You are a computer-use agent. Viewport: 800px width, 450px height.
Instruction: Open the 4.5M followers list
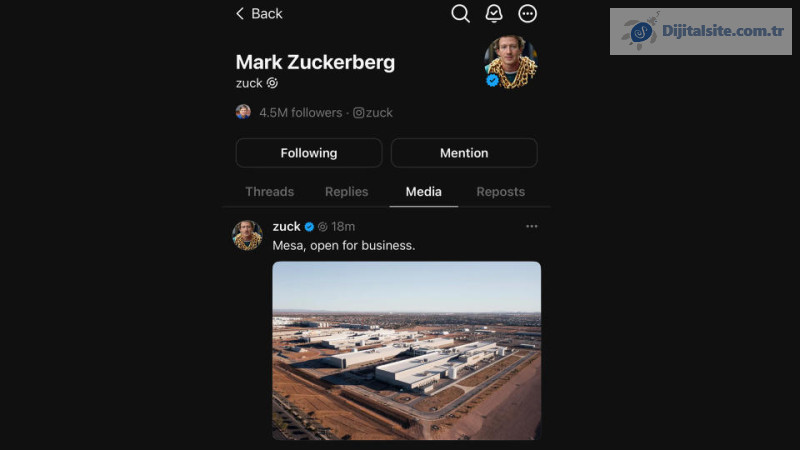click(300, 113)
